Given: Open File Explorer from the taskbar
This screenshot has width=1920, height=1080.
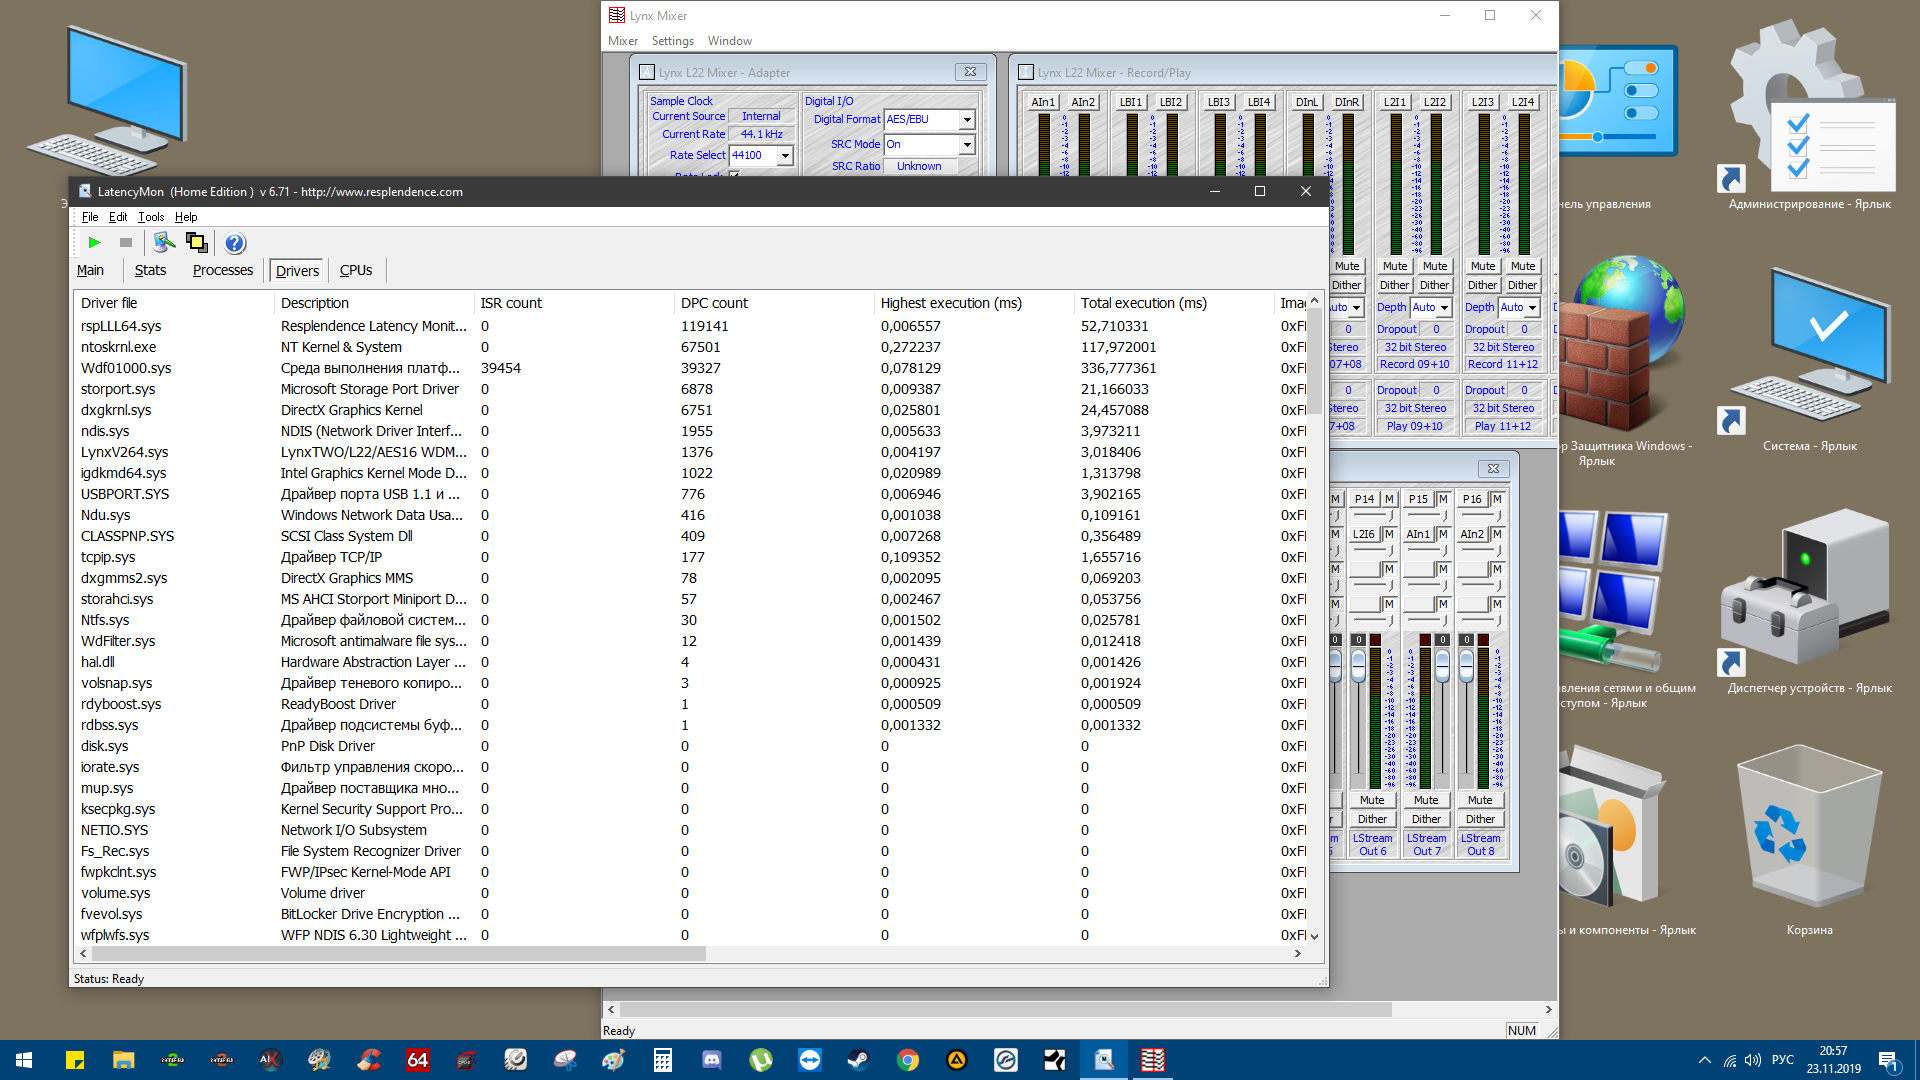Looking at the screenshot, I should click(x=123, y=1060).
